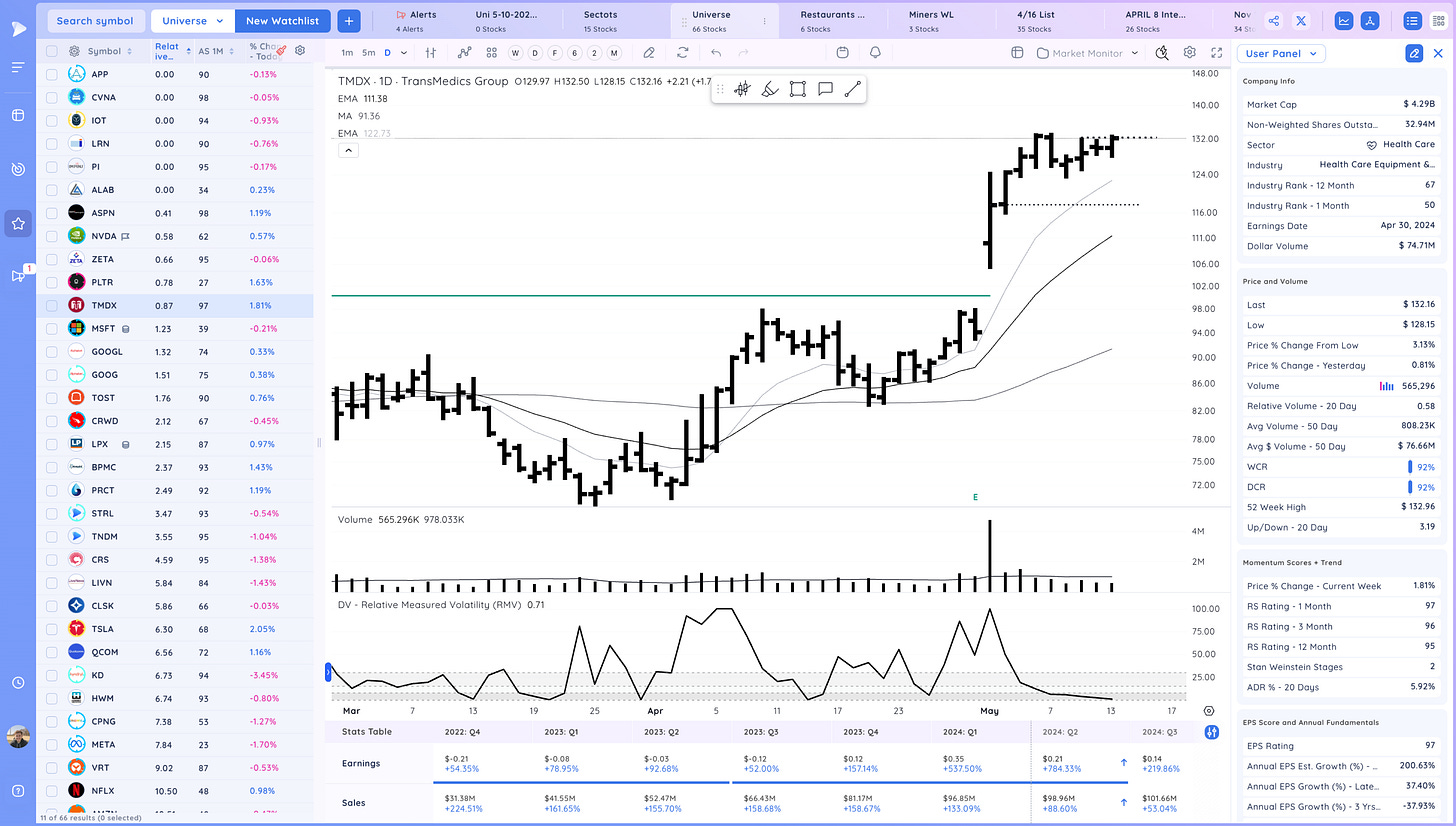Open the table settings gear beside Symbol header

coord(75,51)
